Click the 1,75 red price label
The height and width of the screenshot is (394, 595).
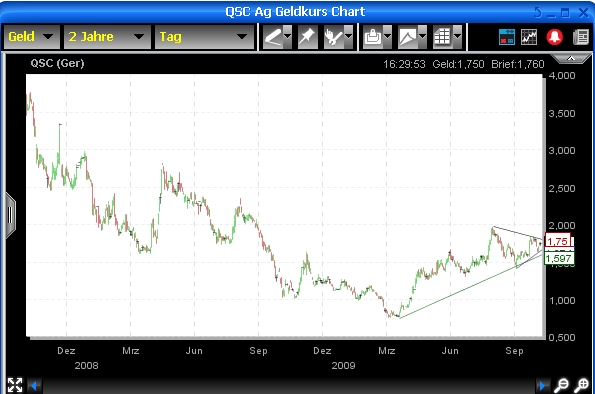(x=557, y=241)
